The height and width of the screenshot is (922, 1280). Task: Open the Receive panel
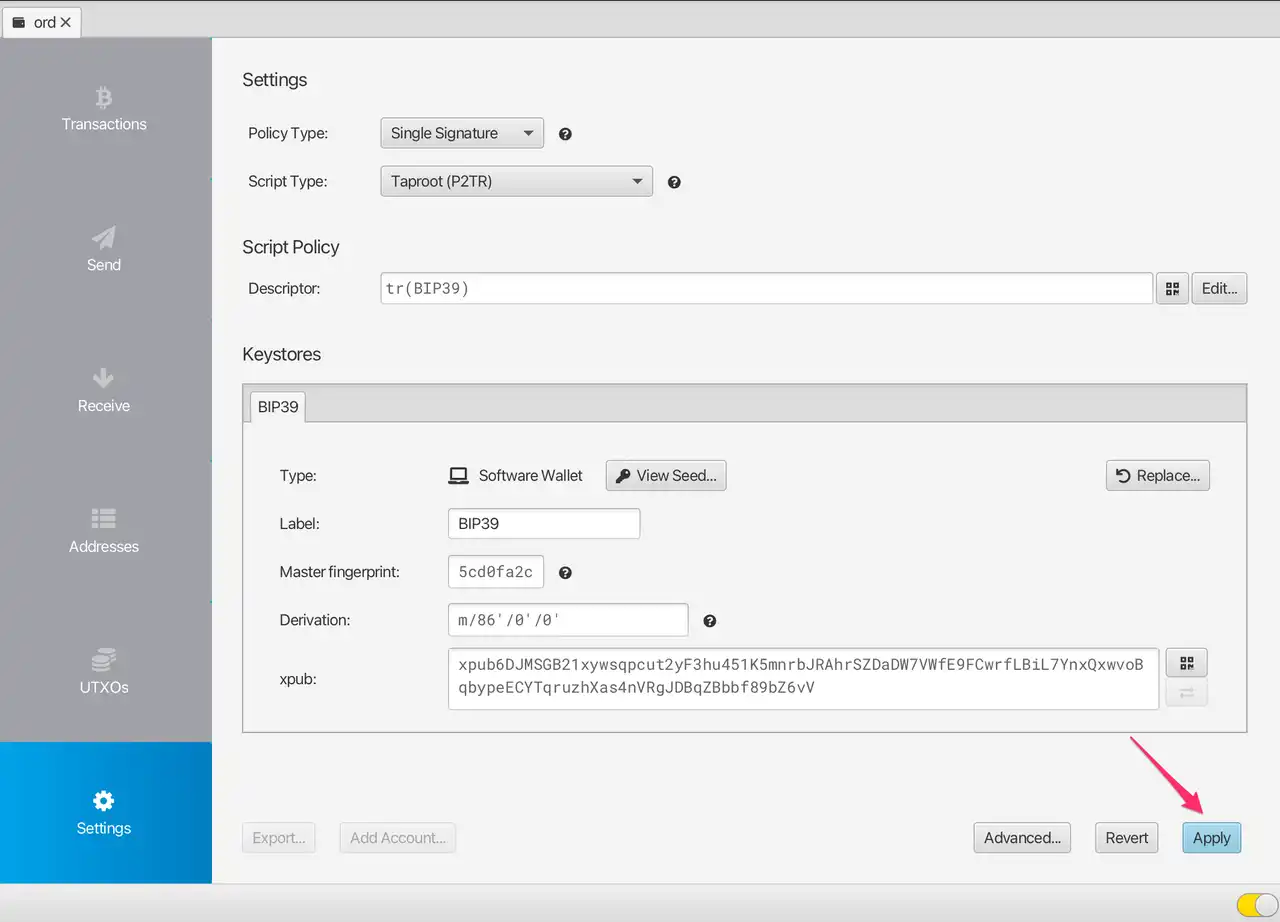click(104, 391)
